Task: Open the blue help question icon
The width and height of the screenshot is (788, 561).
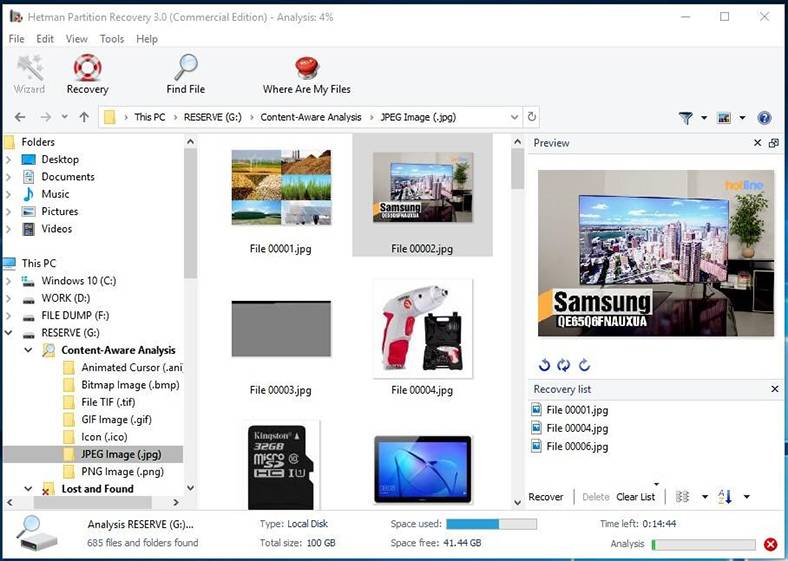Action: pos(764,118)
